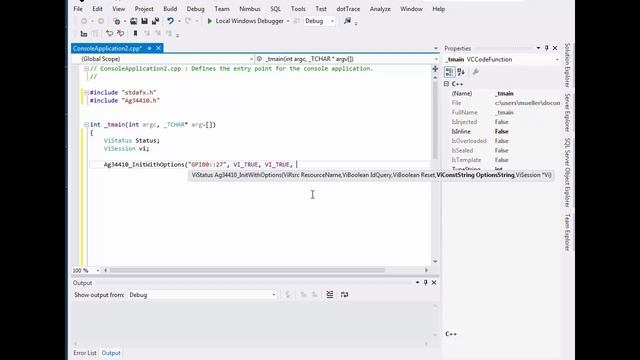
Task: Click the first icon in the second toolbar row
Action: [84, 34]
